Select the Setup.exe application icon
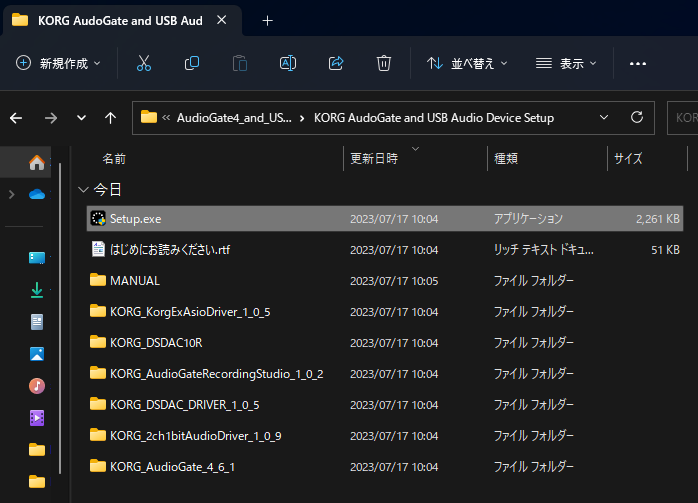The image size is (698, 503). (x=98, y=219)
